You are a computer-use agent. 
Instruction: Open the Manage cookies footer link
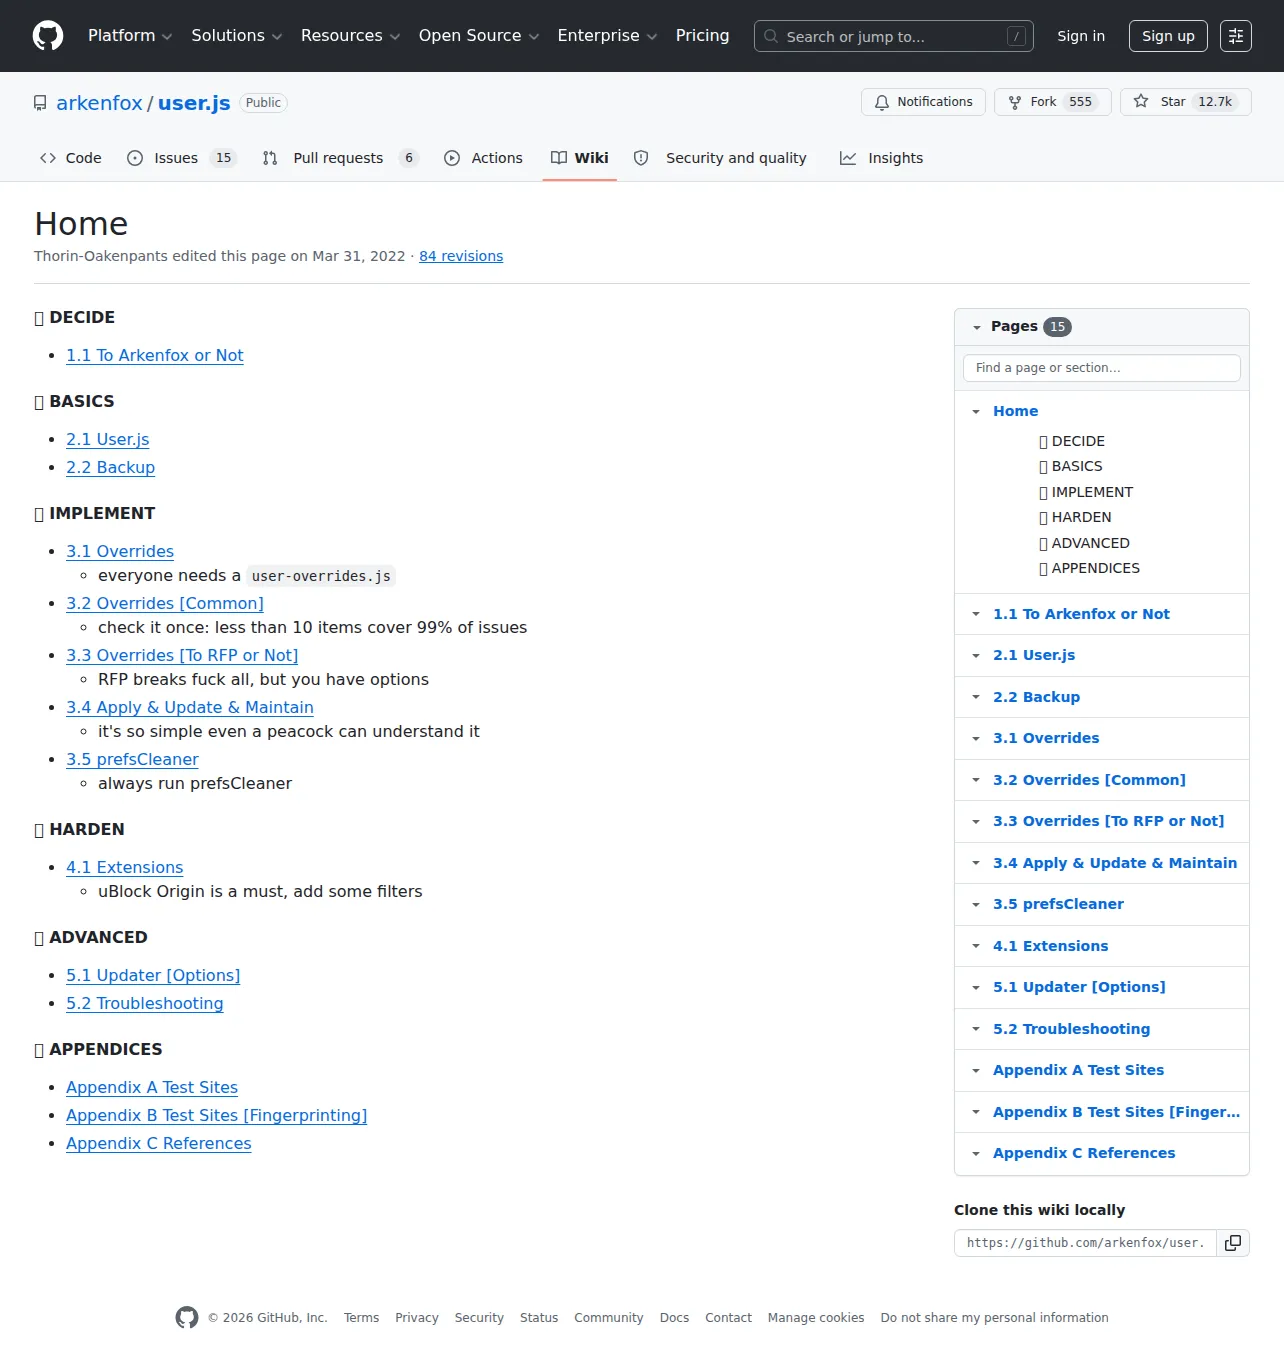click(x=816, y=1318)
